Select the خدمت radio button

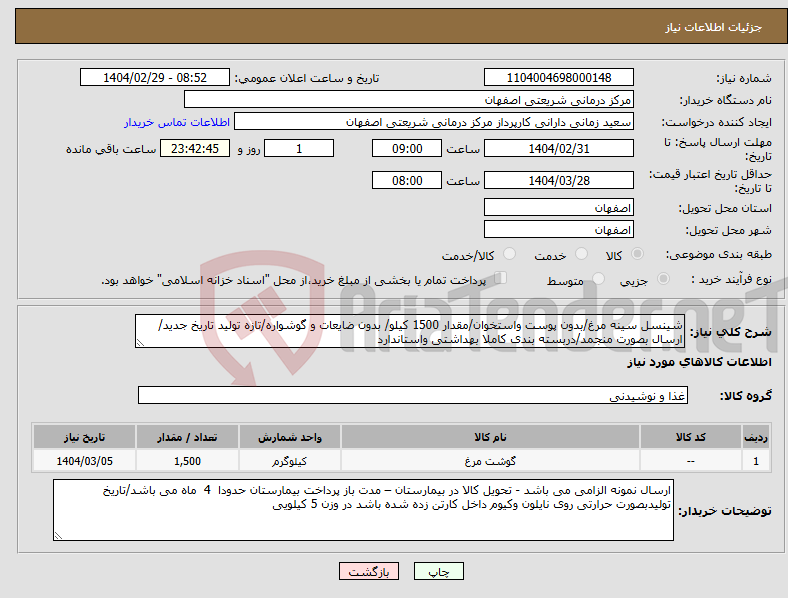pyautogui.click(x=581, y=254)
